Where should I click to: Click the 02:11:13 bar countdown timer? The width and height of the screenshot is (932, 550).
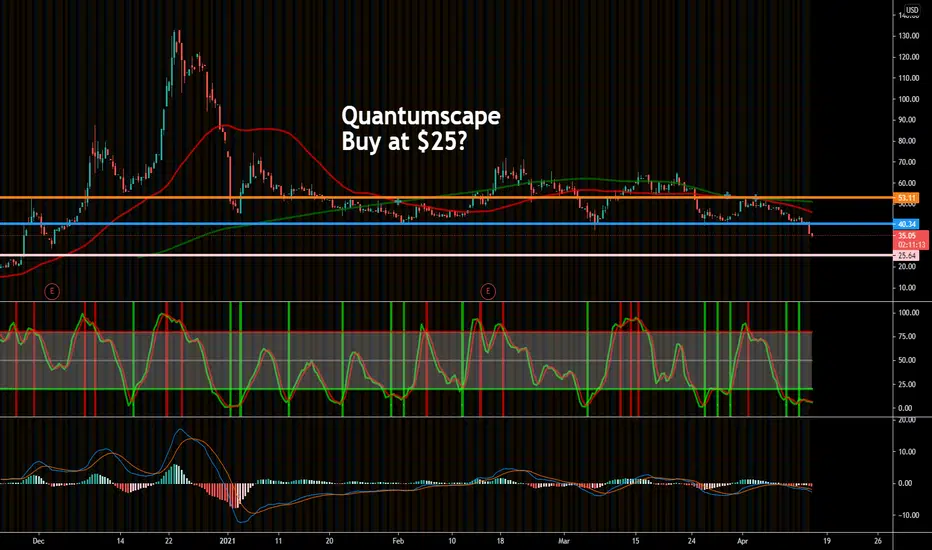[x=911, y=245]
